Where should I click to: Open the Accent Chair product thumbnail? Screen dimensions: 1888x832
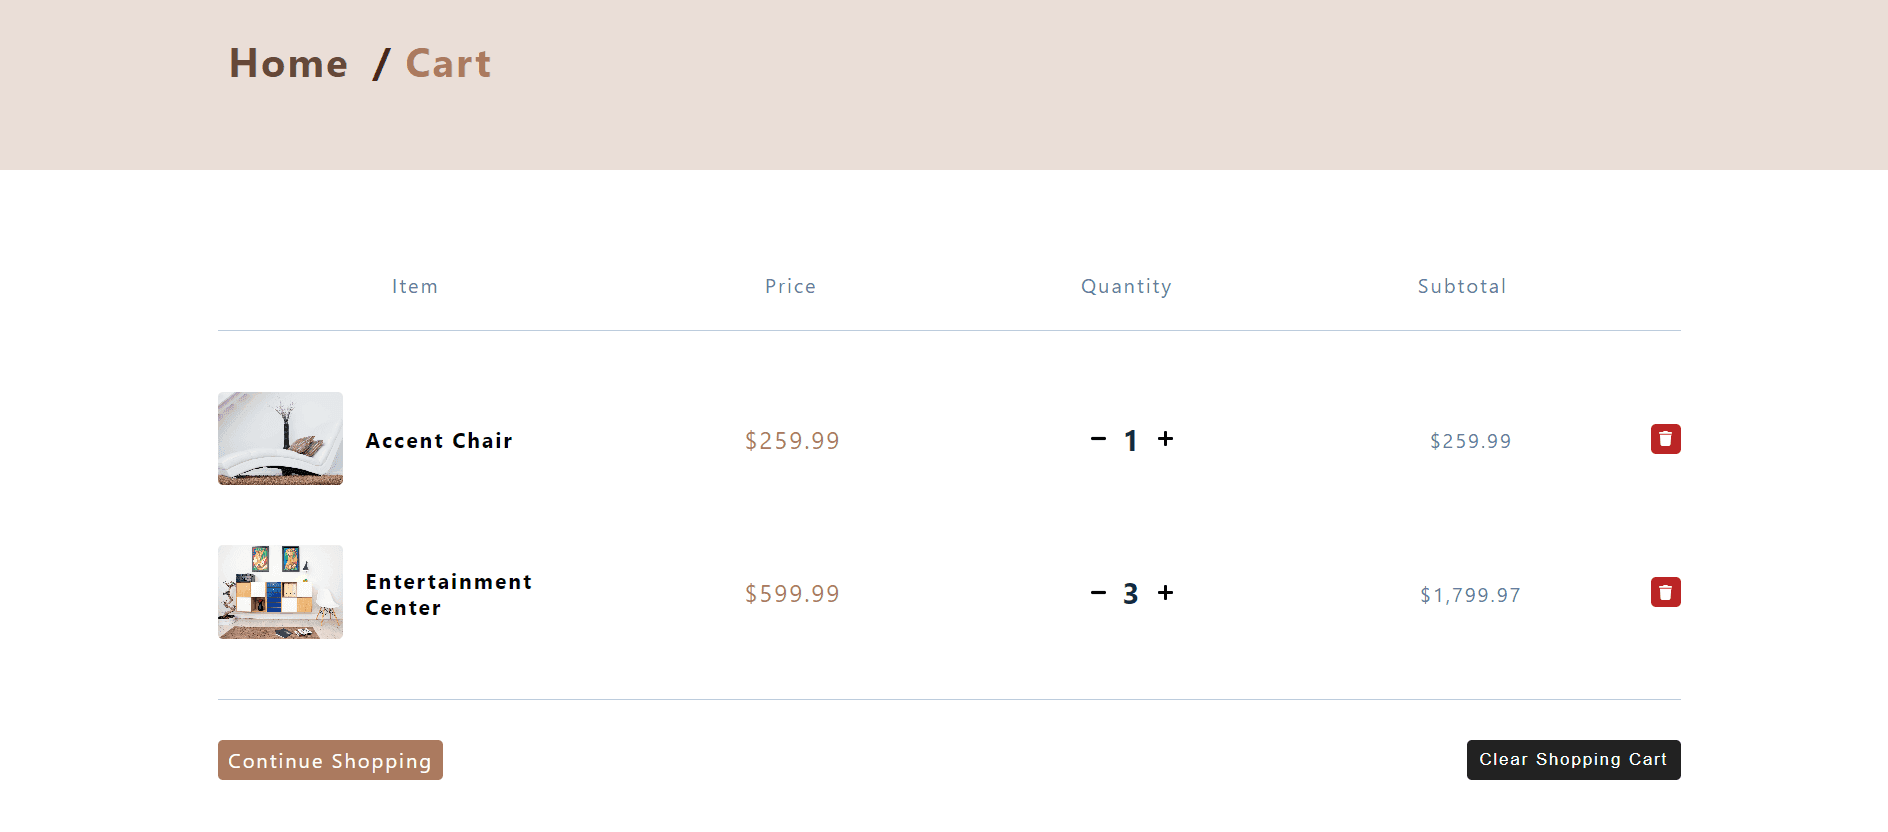point(280,438)
